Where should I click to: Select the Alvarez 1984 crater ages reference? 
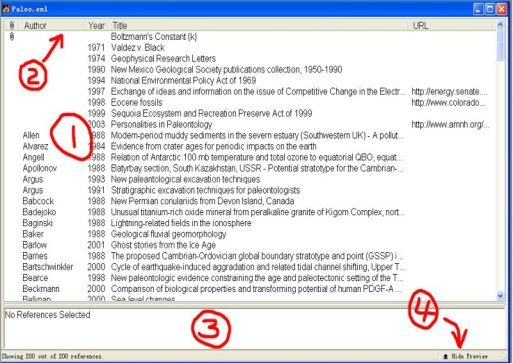250,146
